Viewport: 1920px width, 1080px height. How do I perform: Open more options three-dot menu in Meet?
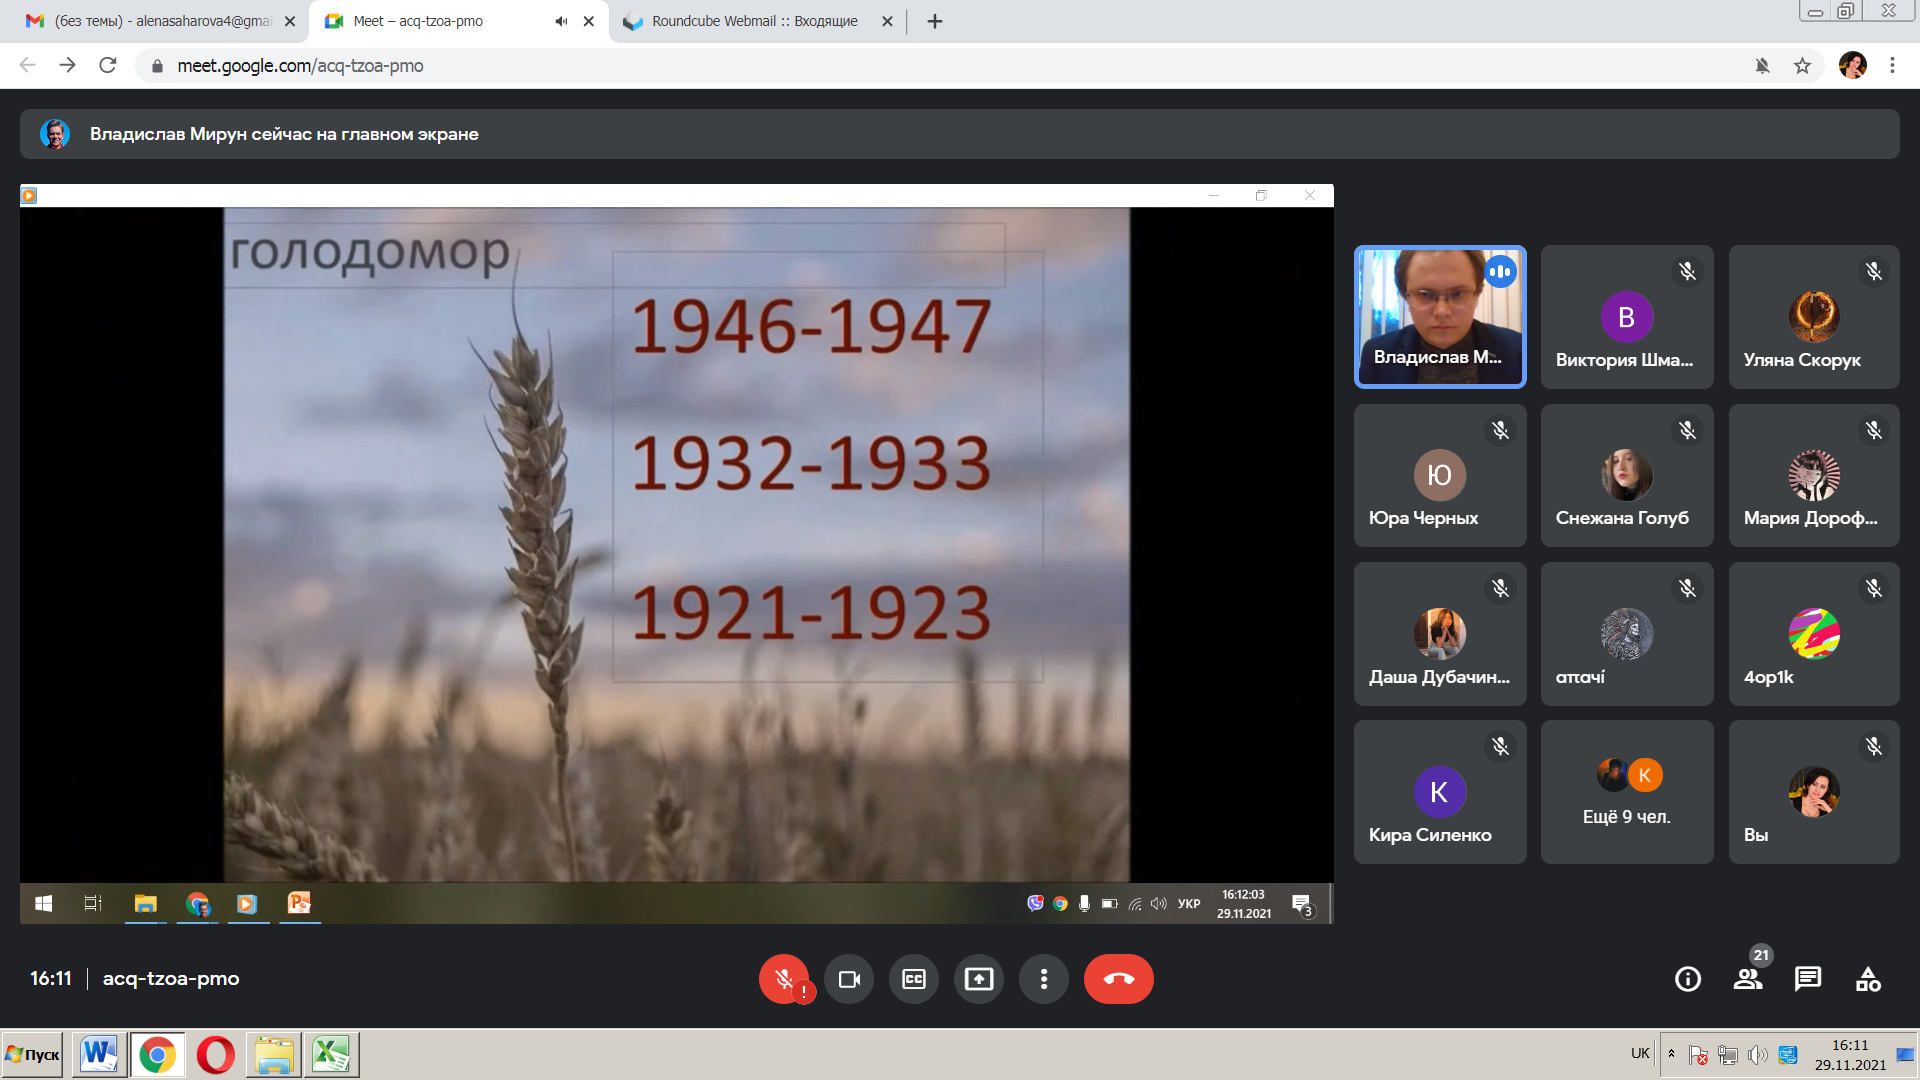[x=1044, y=979]
